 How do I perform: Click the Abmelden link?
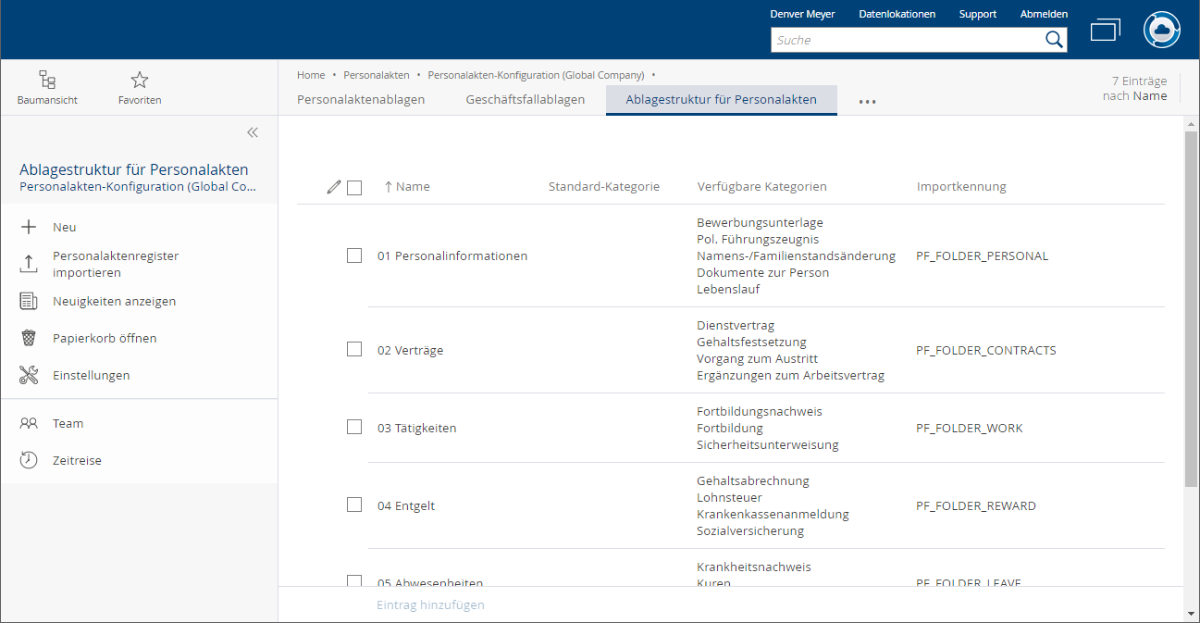click(x=1043, y=14)
